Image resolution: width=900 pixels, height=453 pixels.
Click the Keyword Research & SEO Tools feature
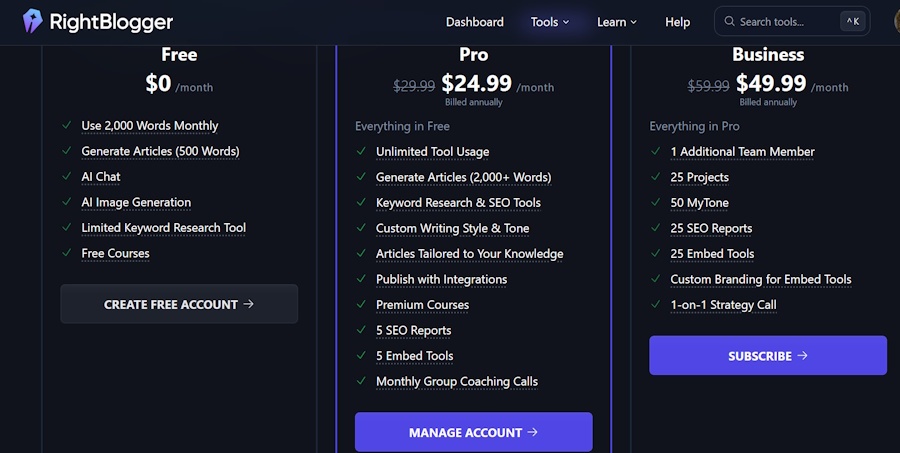click(458, 203)
